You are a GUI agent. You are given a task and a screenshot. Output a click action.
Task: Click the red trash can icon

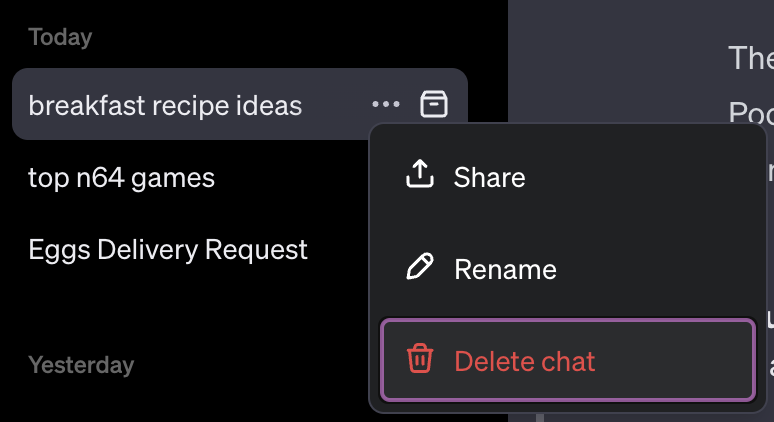click(420, 358)
